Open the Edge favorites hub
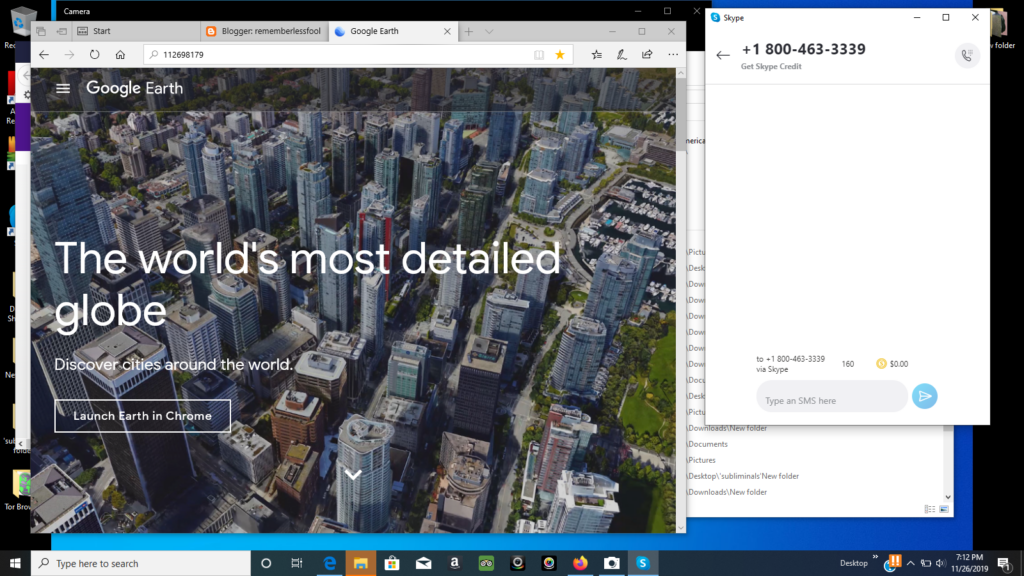This screenshot has height=576, width=1024. pos(596,55)
